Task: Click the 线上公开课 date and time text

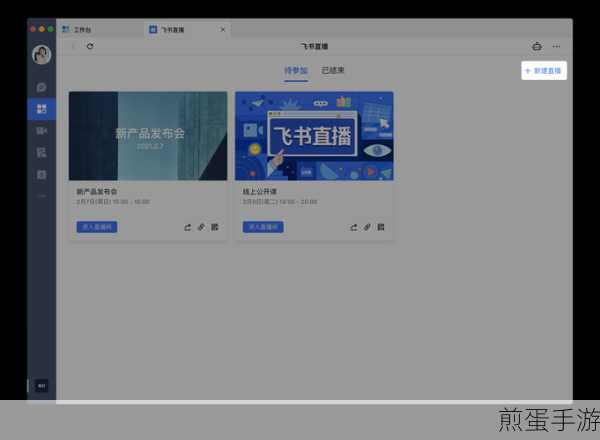Action: point(280,202)
